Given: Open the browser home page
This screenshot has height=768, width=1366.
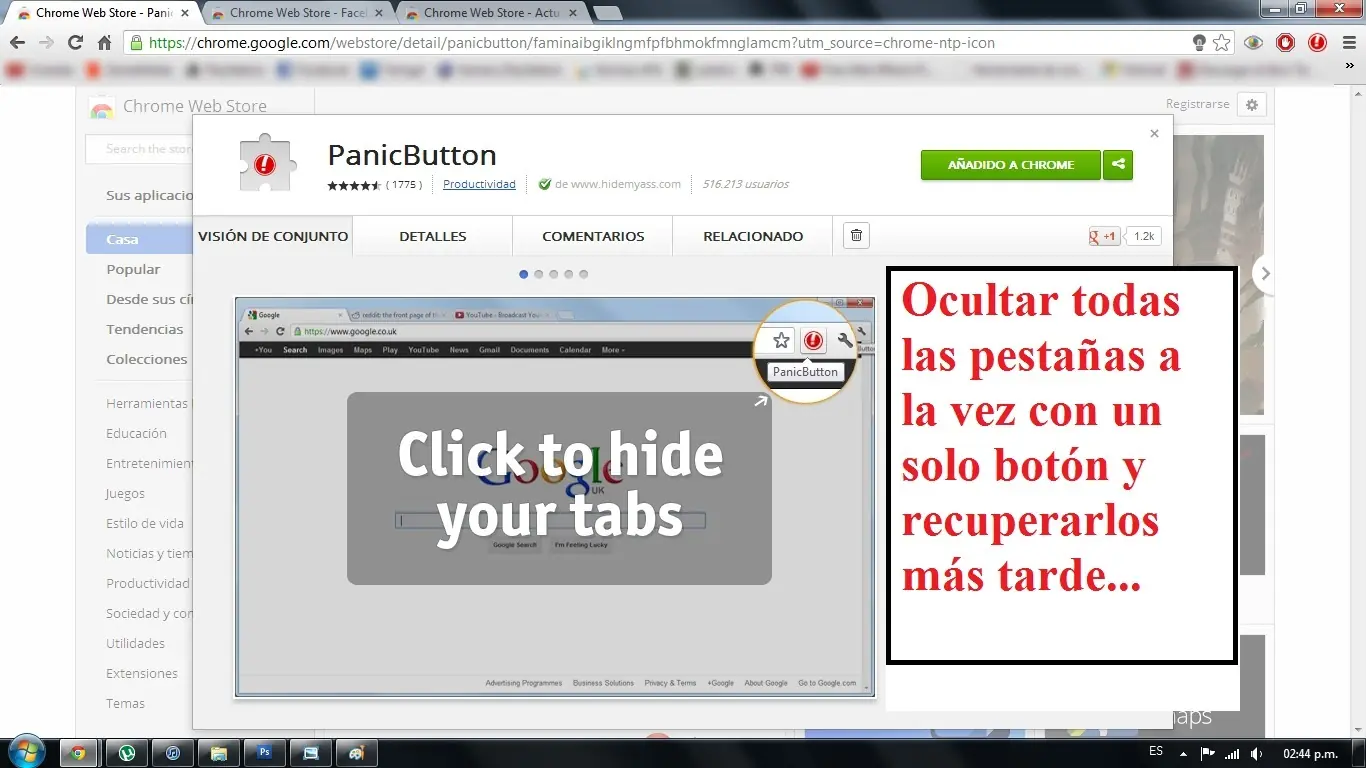Looking at the screenshot, I should coord(104,43).
